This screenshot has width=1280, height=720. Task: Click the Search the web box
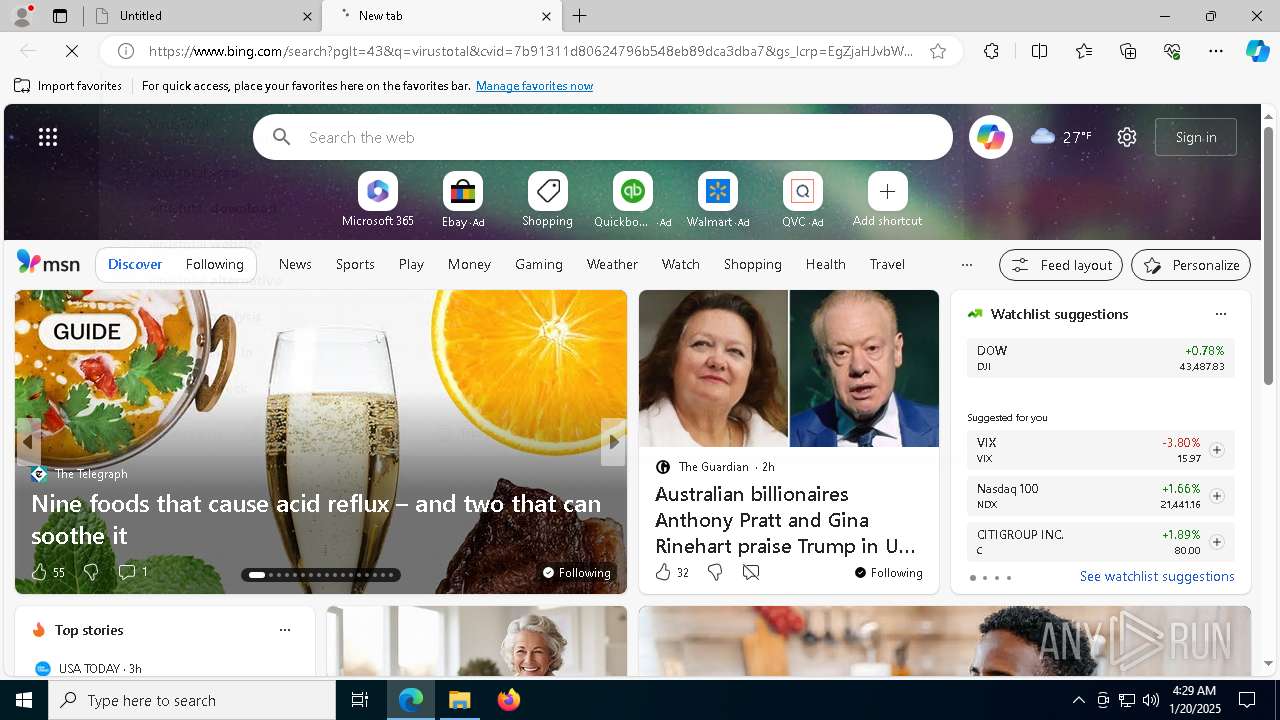click(x=603, y=137)
